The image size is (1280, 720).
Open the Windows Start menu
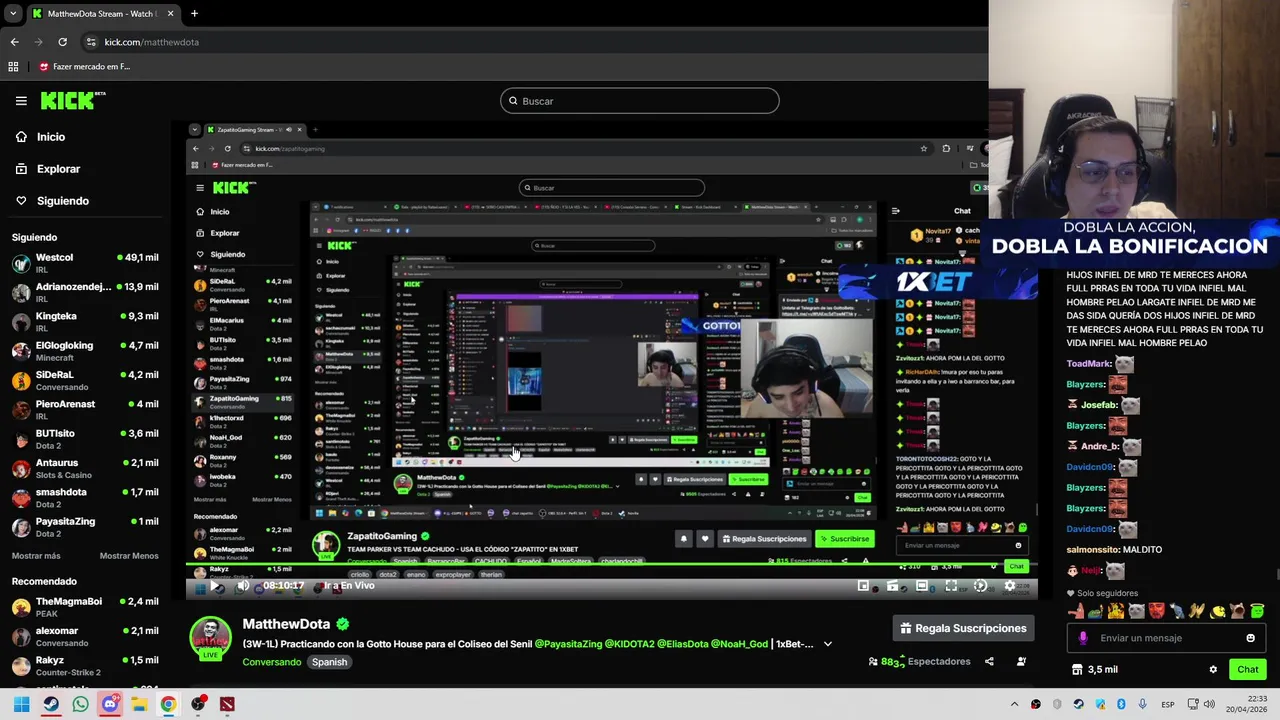[x=21, y=704]
